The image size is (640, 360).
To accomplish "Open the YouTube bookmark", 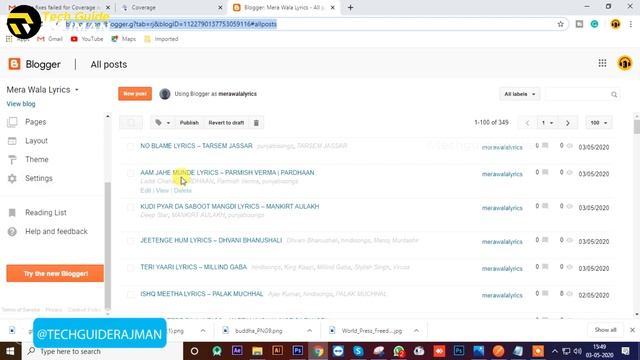I will (x=87, y=39).
